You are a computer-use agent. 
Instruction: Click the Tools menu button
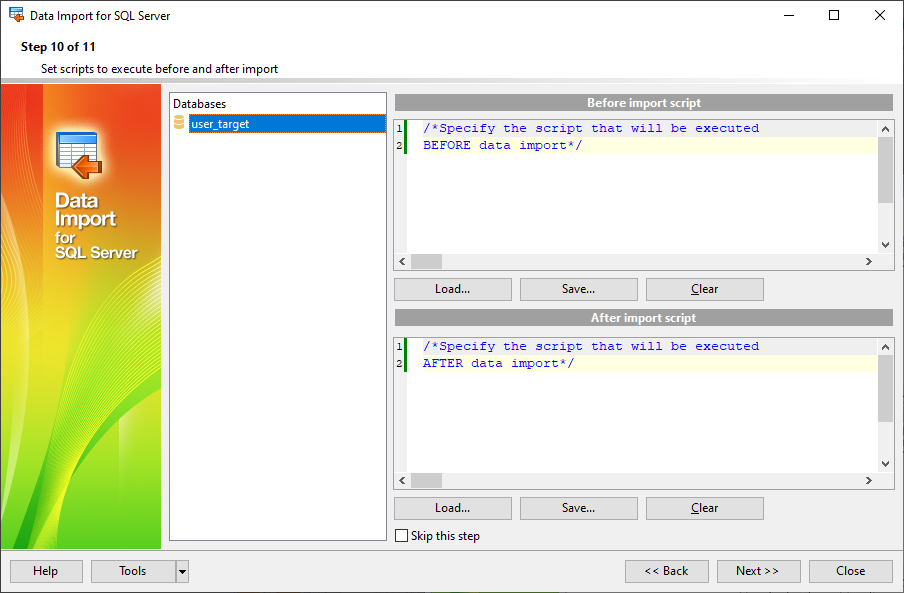[133, 571]
